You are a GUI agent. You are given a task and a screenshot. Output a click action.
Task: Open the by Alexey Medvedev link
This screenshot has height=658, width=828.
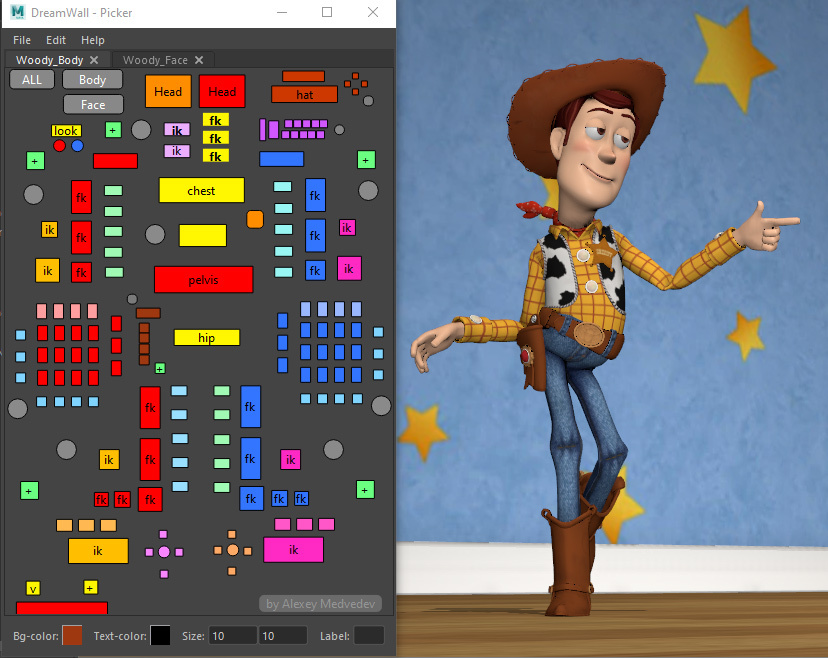[x=321, y=604]
